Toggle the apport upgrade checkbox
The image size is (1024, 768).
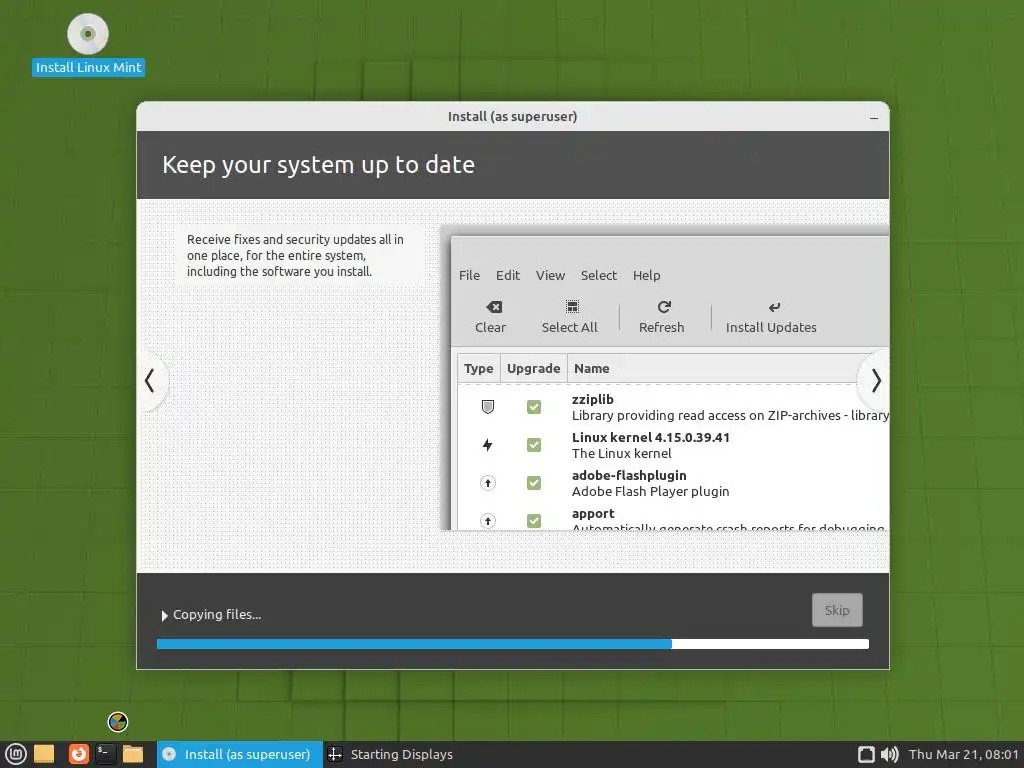click(x=534, y=520)
